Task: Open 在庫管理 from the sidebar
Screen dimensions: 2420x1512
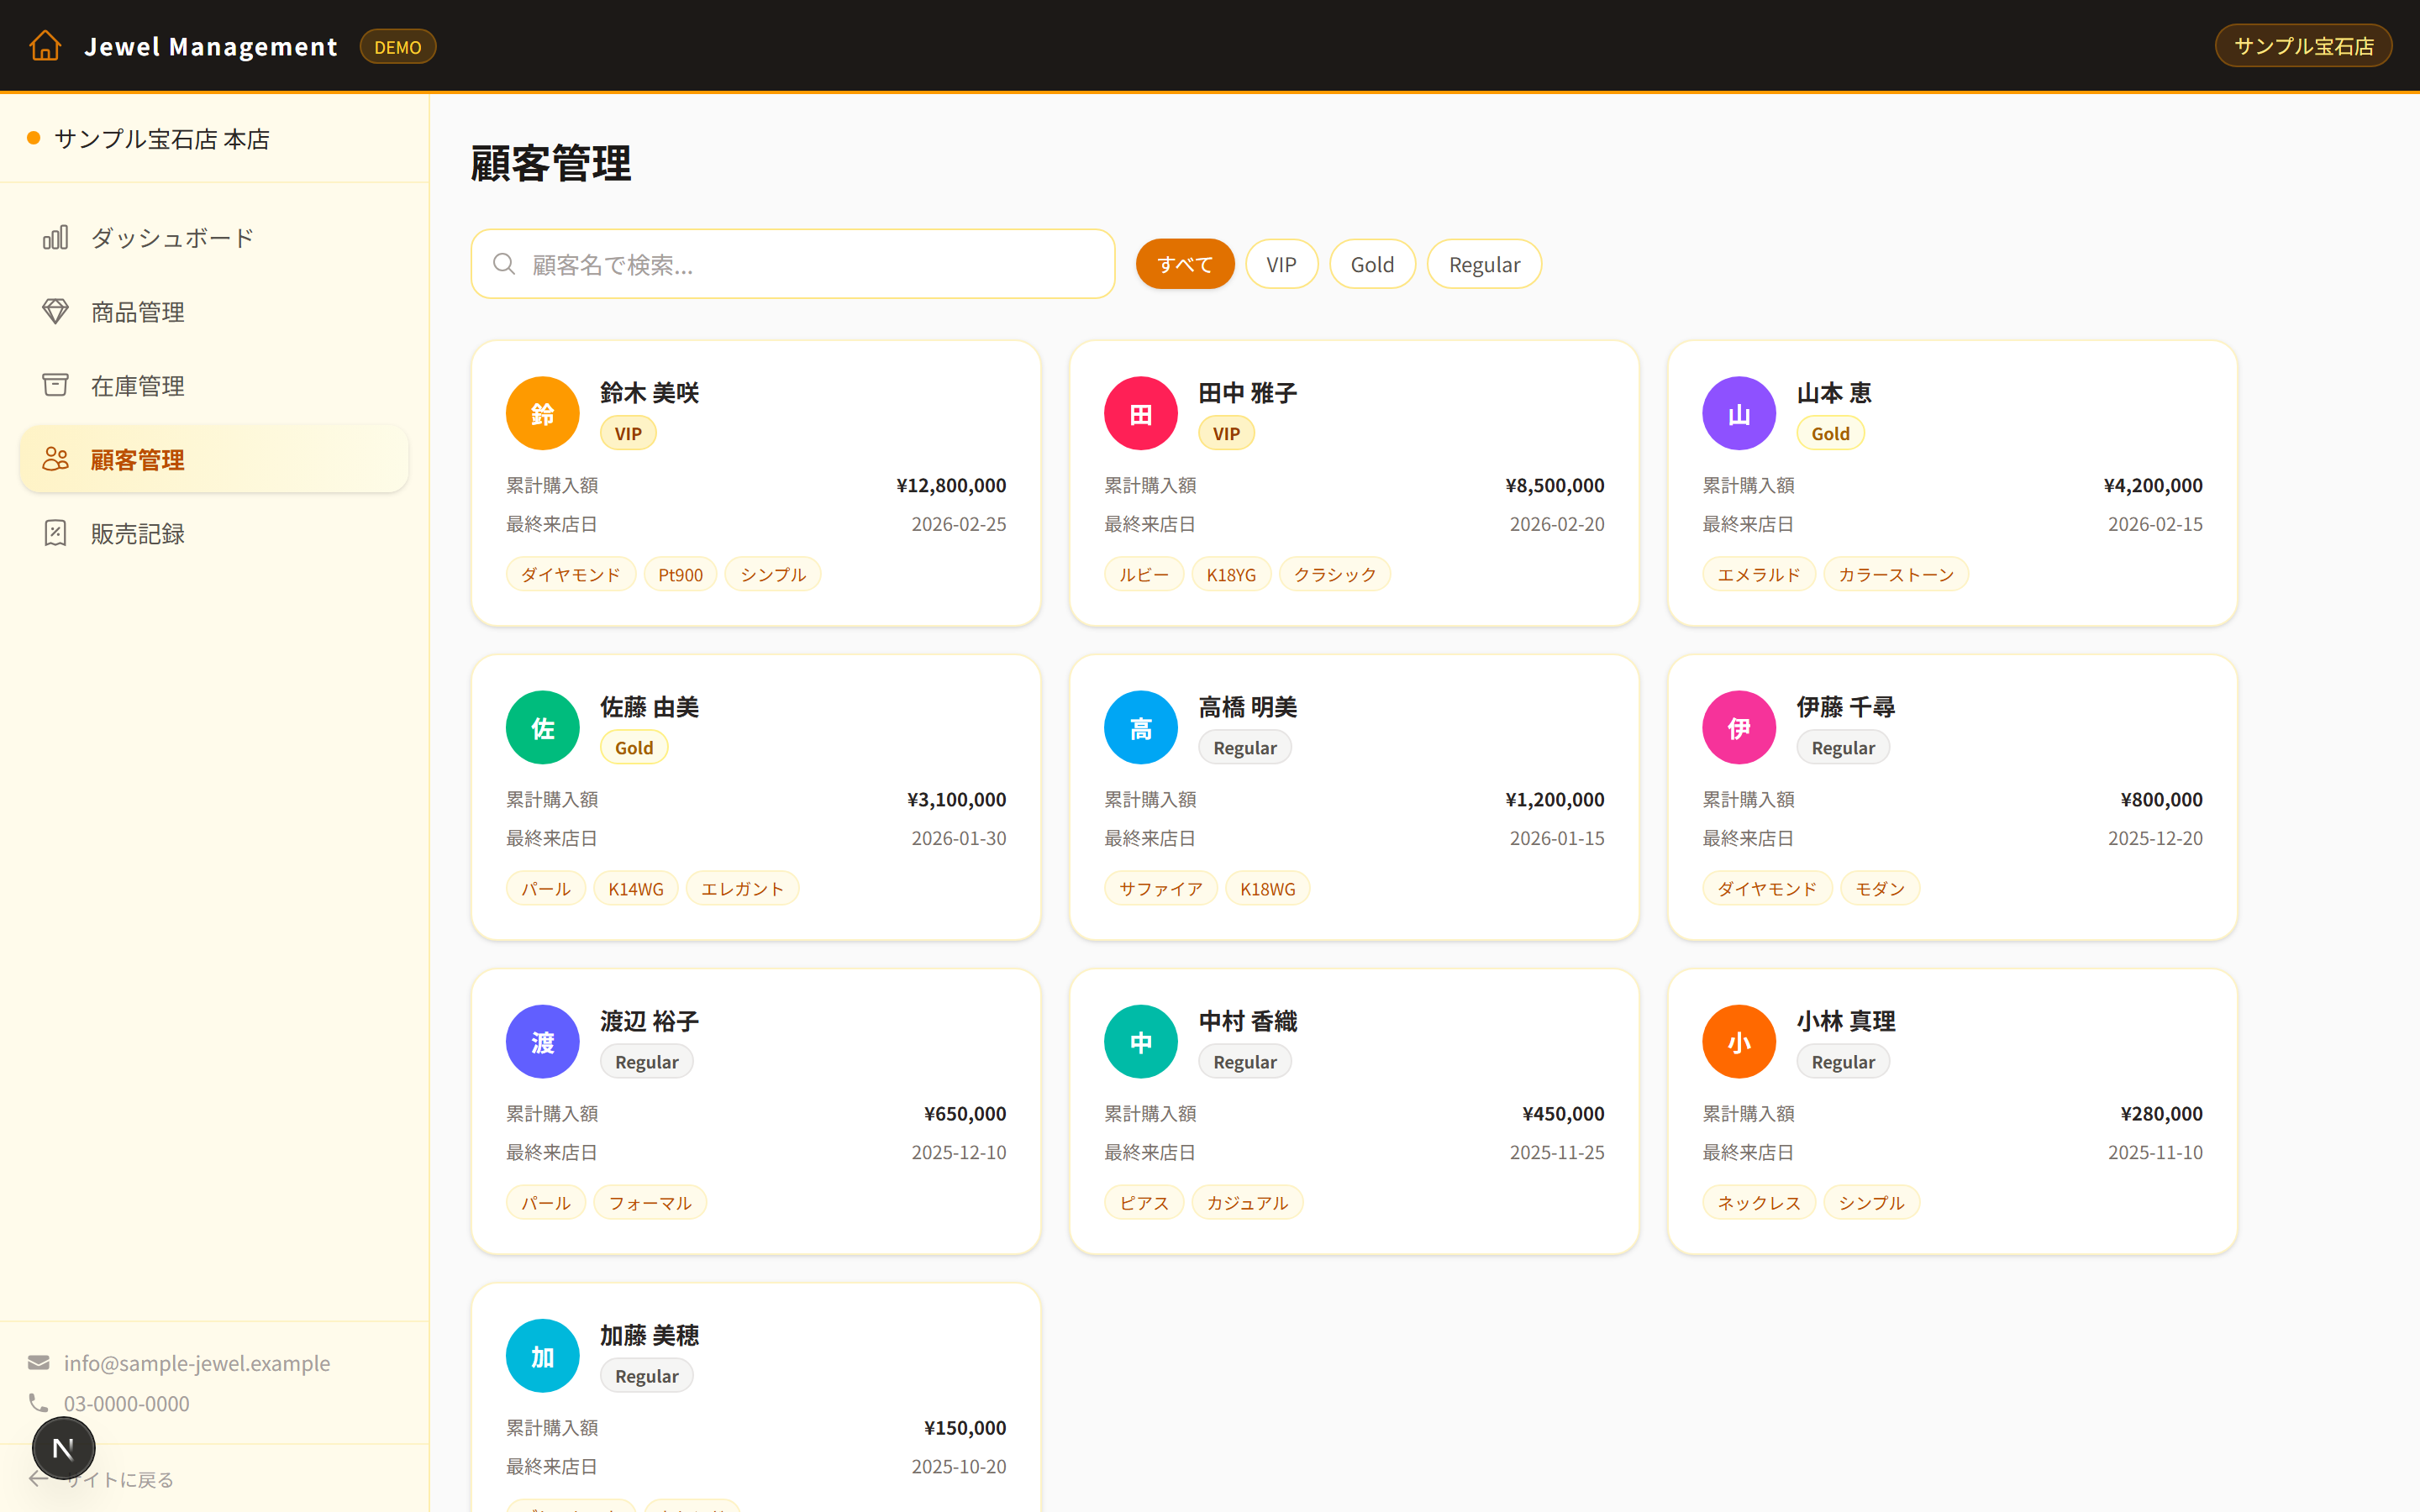Action: (x=214, y=385)
